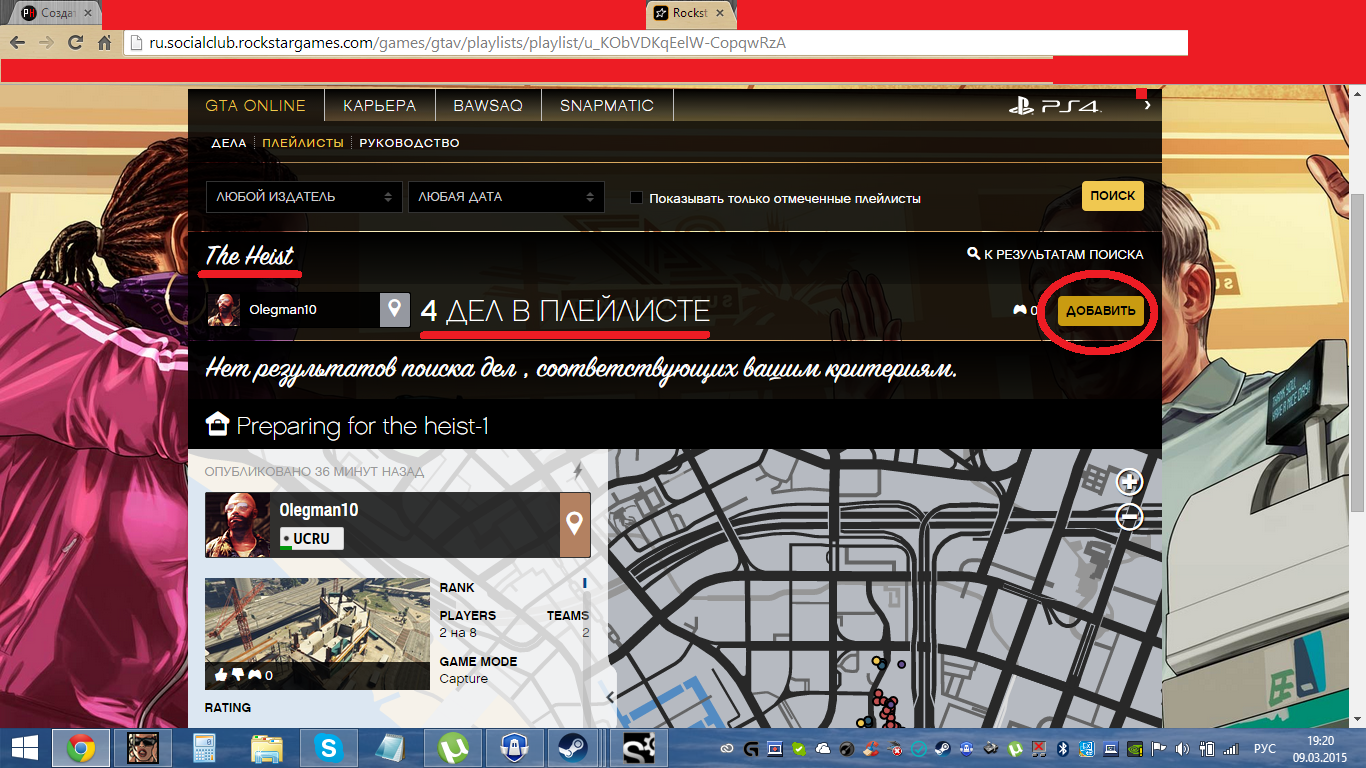1366x768 pixels.
Task: Click the '2 на 8' players value
Action: pos(458,633)
